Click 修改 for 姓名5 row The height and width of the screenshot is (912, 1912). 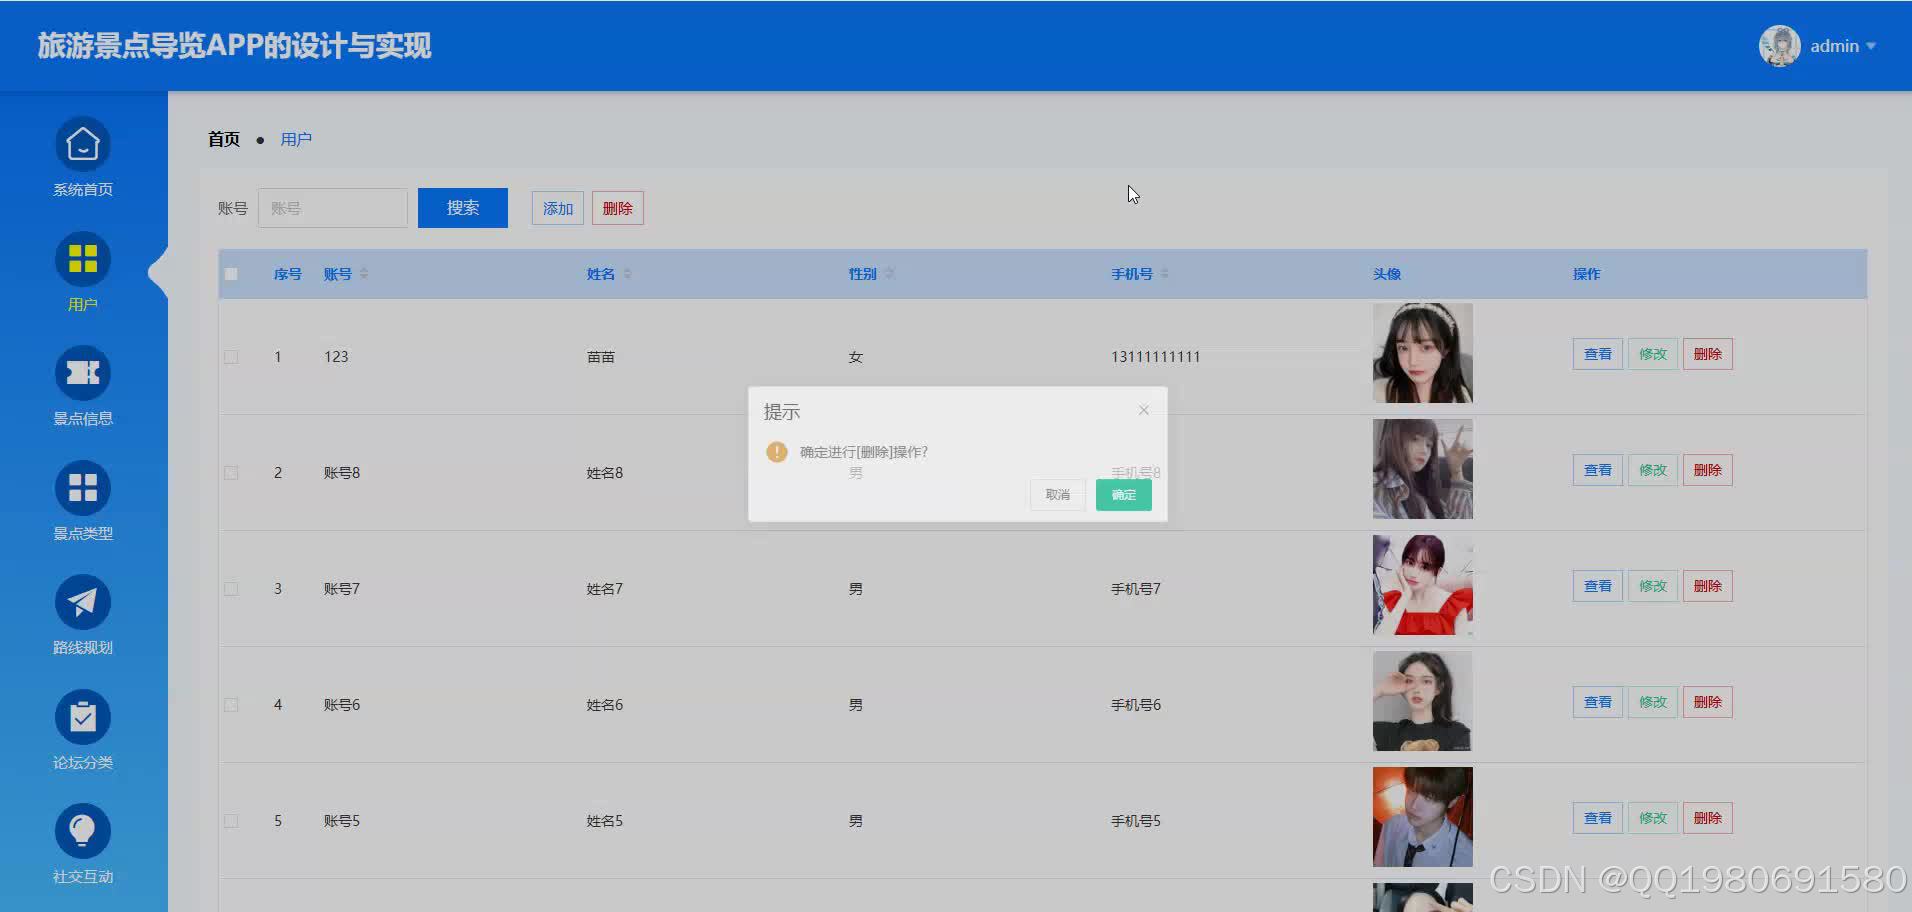pyautogui.click(x=1653, y=818)
